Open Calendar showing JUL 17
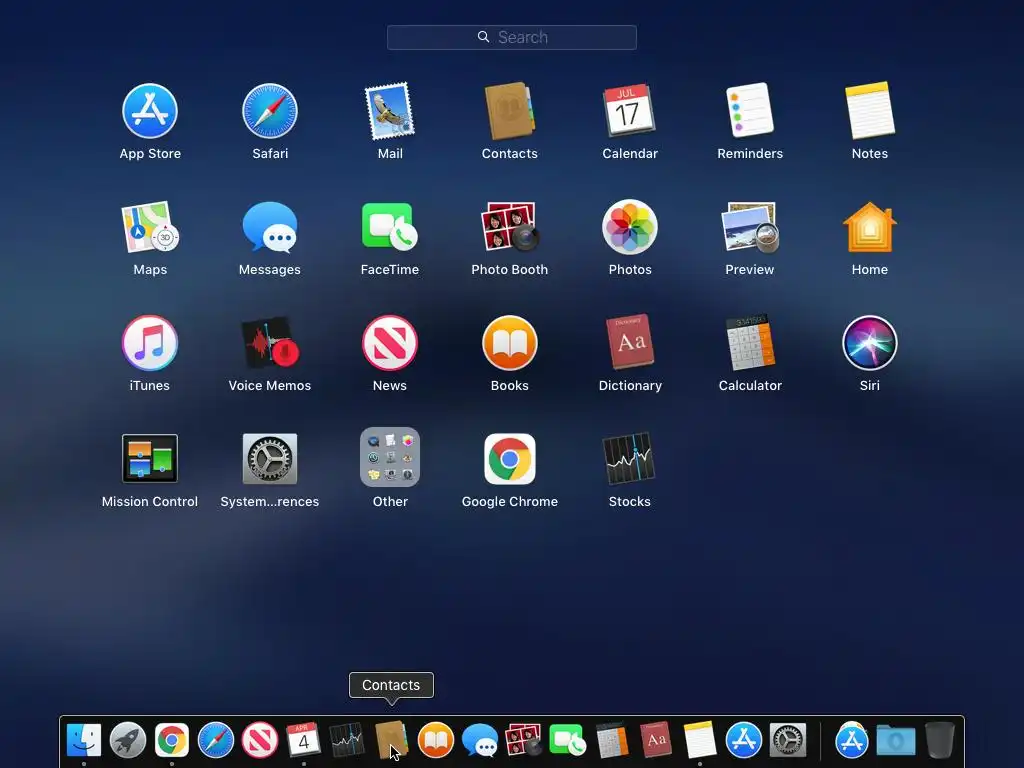The width and height of the screenshot is (1024, 768). pos(630,111)
